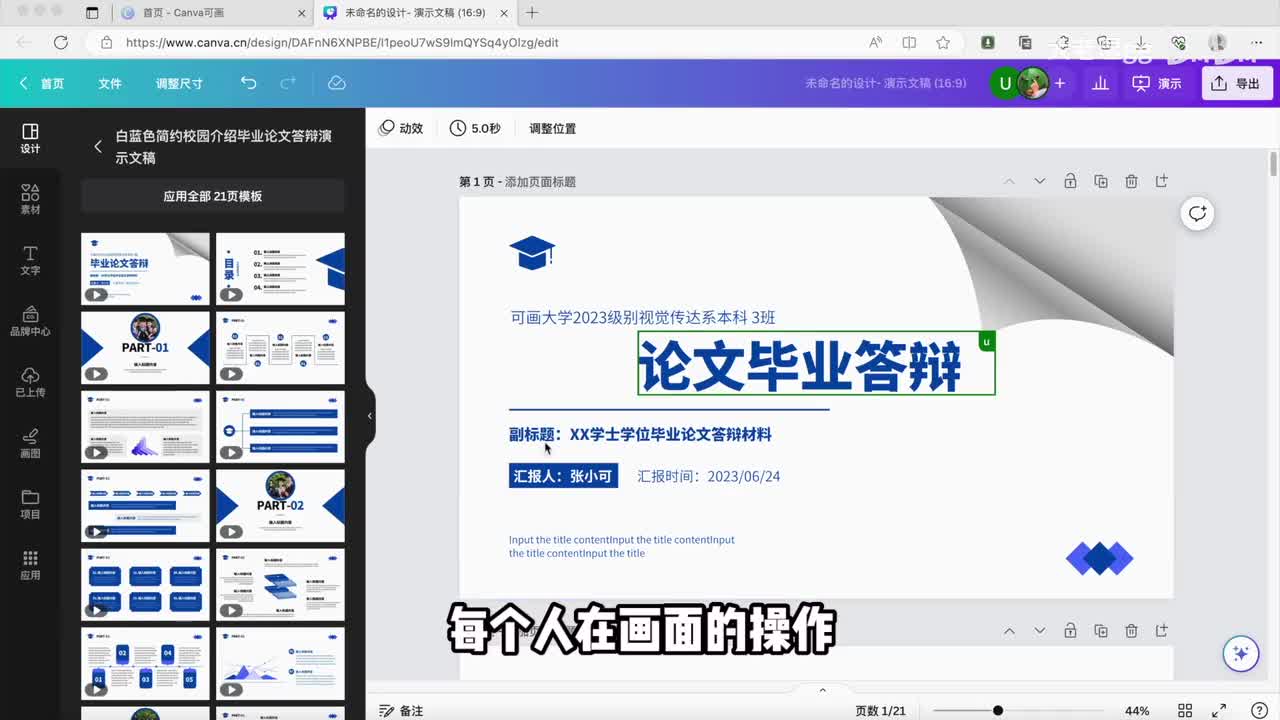Click the cloud save status icon

(x=337, y=83)
